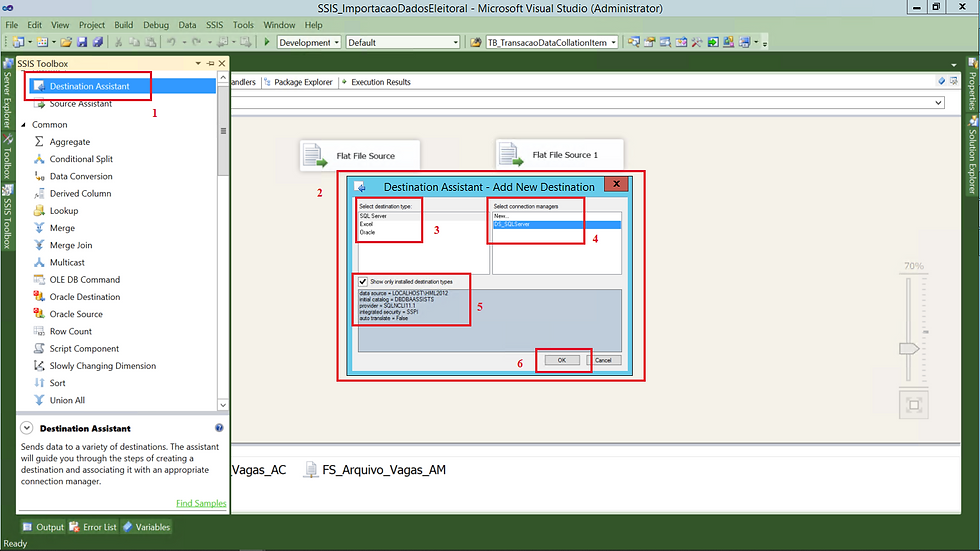The height and width of the screenshot is (551, 980).
Task: Open the TB_TransacaoDataCollationItem find dropdown
Action: point(614,42)
